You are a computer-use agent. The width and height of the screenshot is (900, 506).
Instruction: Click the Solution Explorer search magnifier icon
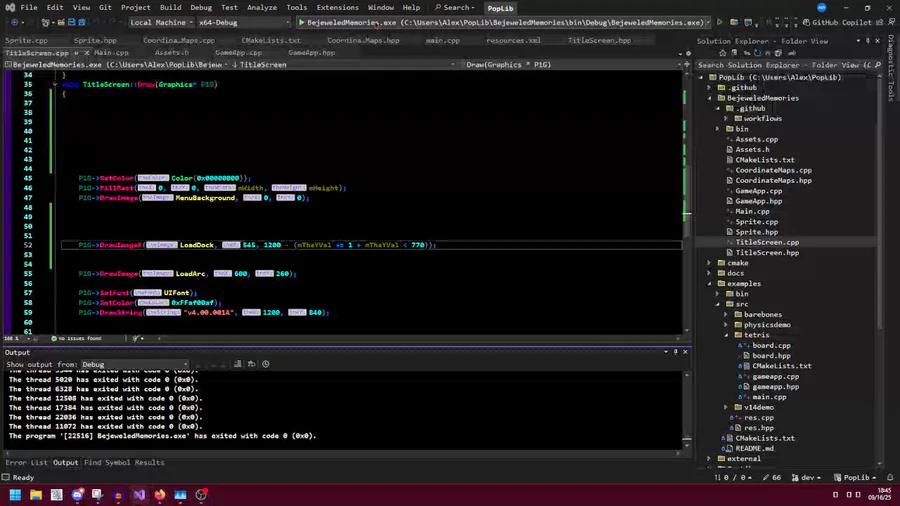point(878,65)
